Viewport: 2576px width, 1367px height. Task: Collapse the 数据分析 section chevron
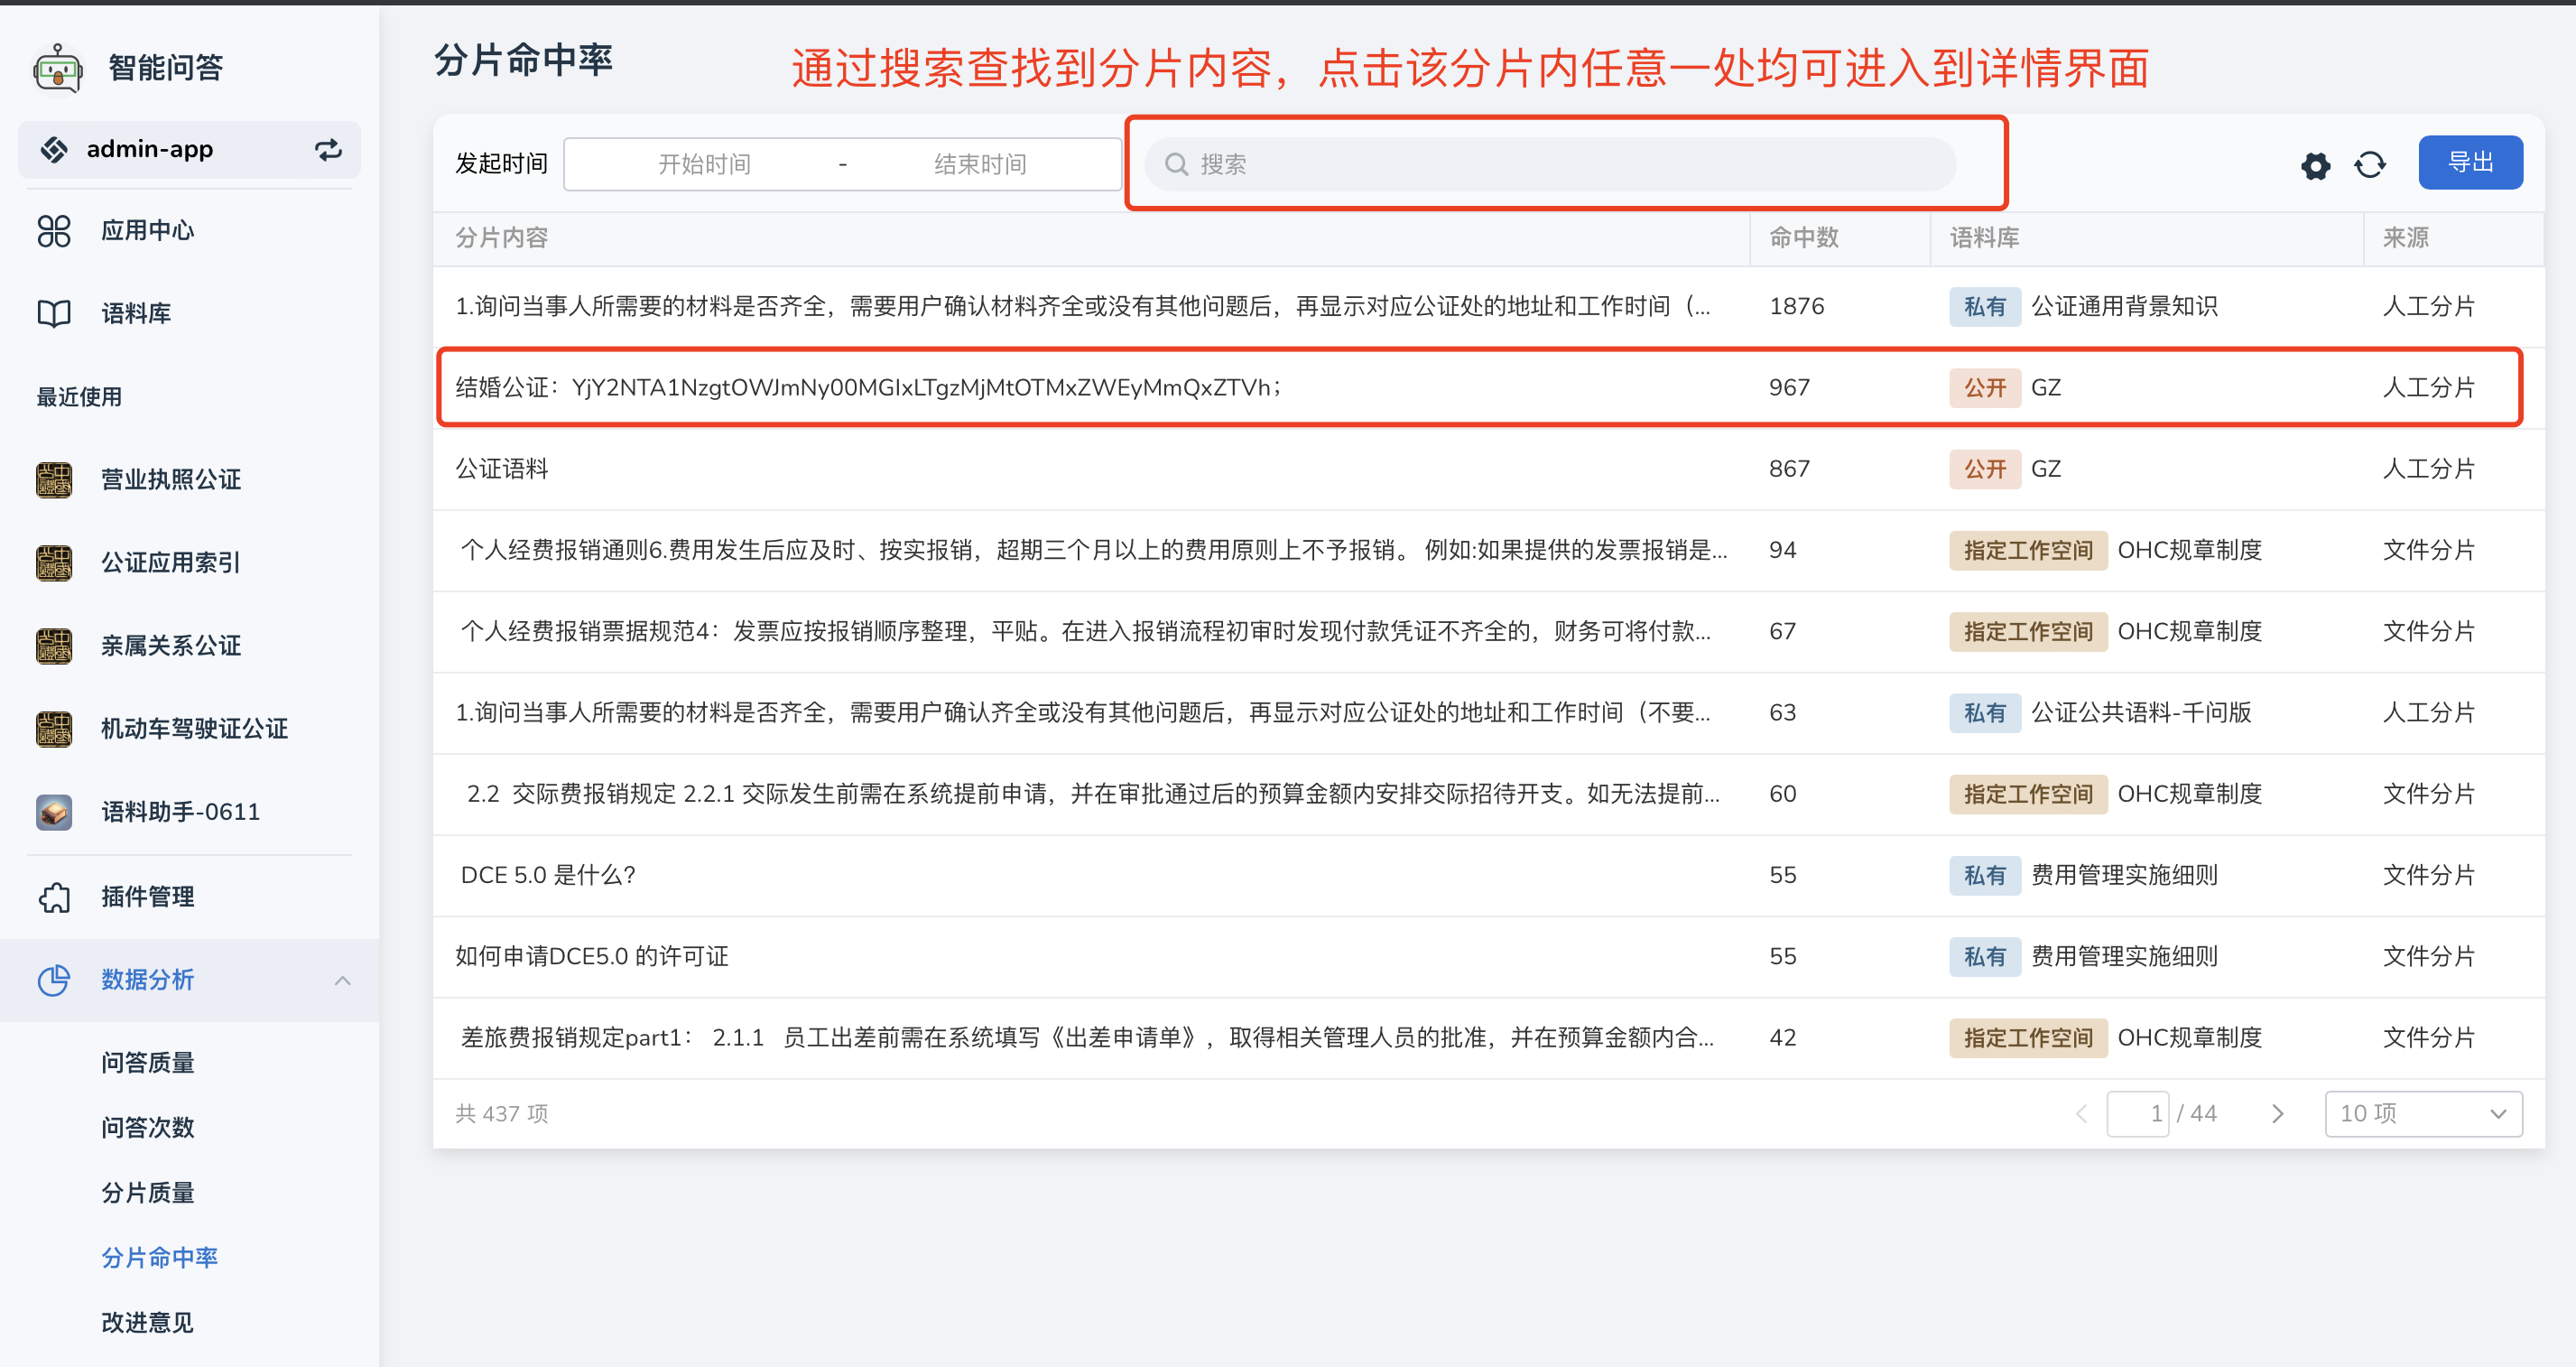pos(344,980)
